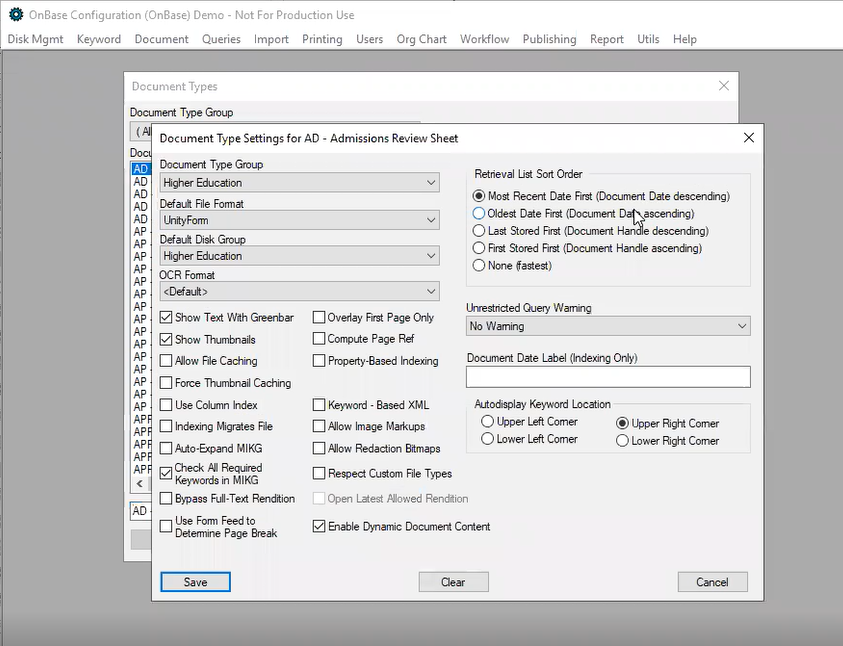Open the Utils menu
This screenshot has height=646, width=843.
pyautogui.click(x=648, y=39)
